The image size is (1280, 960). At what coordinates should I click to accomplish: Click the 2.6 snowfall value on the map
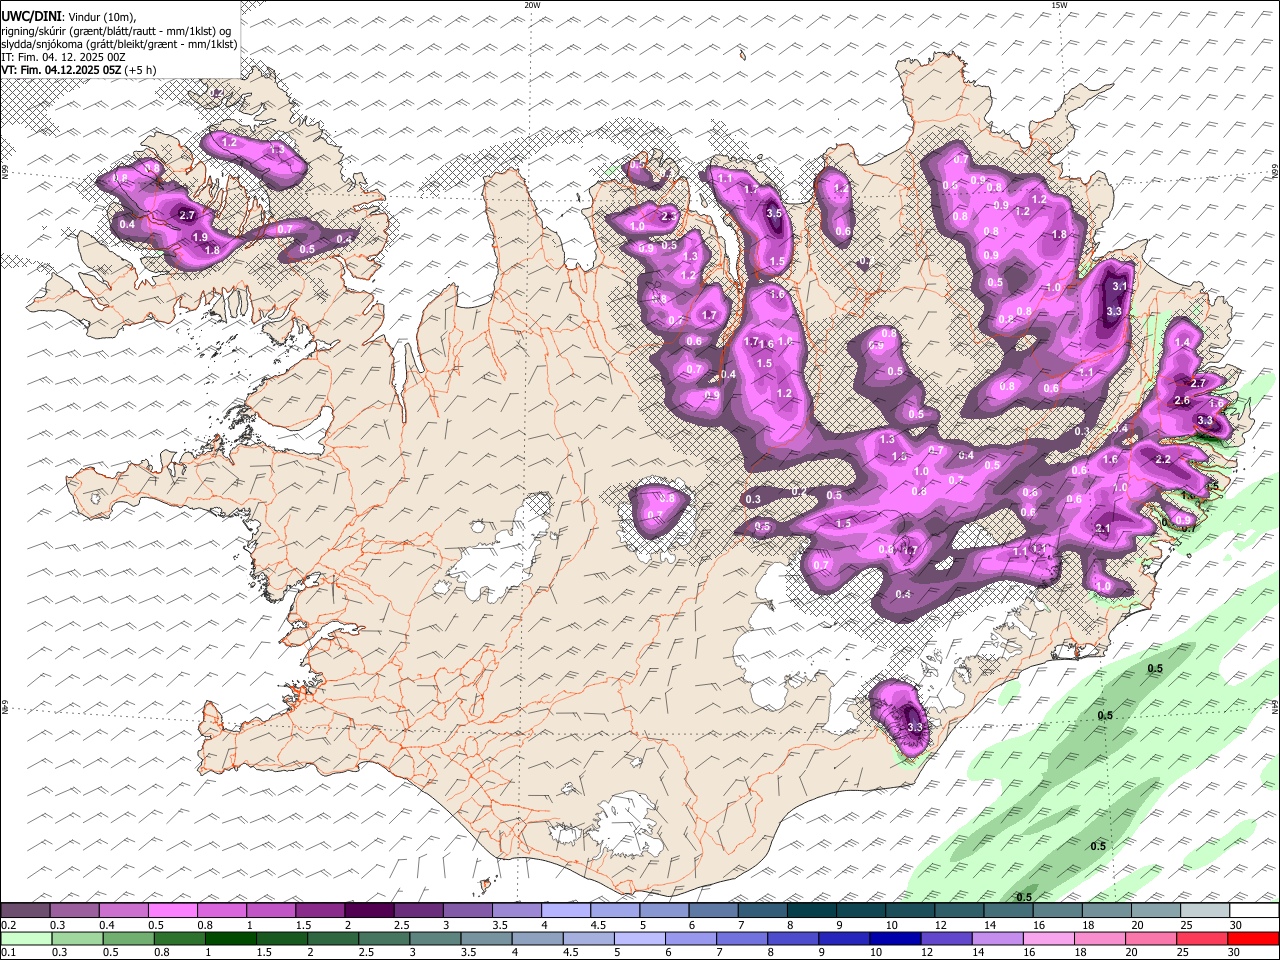point(1182,401)
